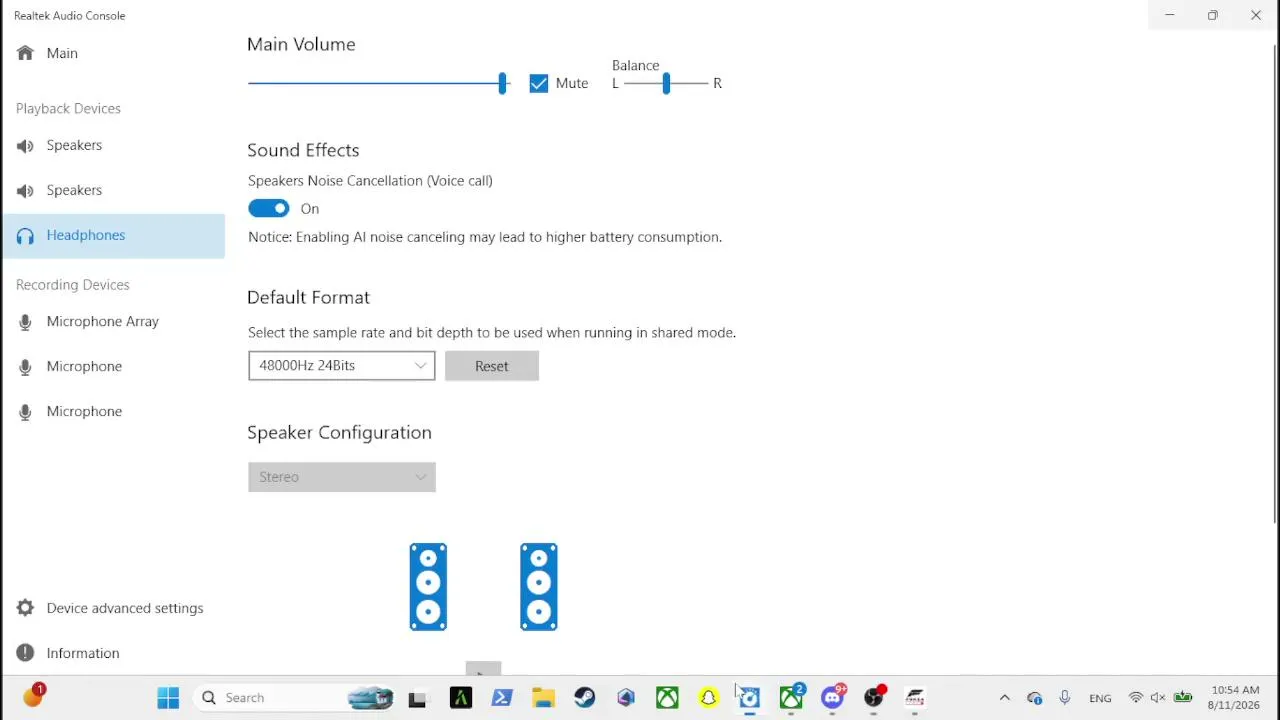Open the Information page
Image resolution: width=1280 pixels, height=720 pixels.
point(113,653)
